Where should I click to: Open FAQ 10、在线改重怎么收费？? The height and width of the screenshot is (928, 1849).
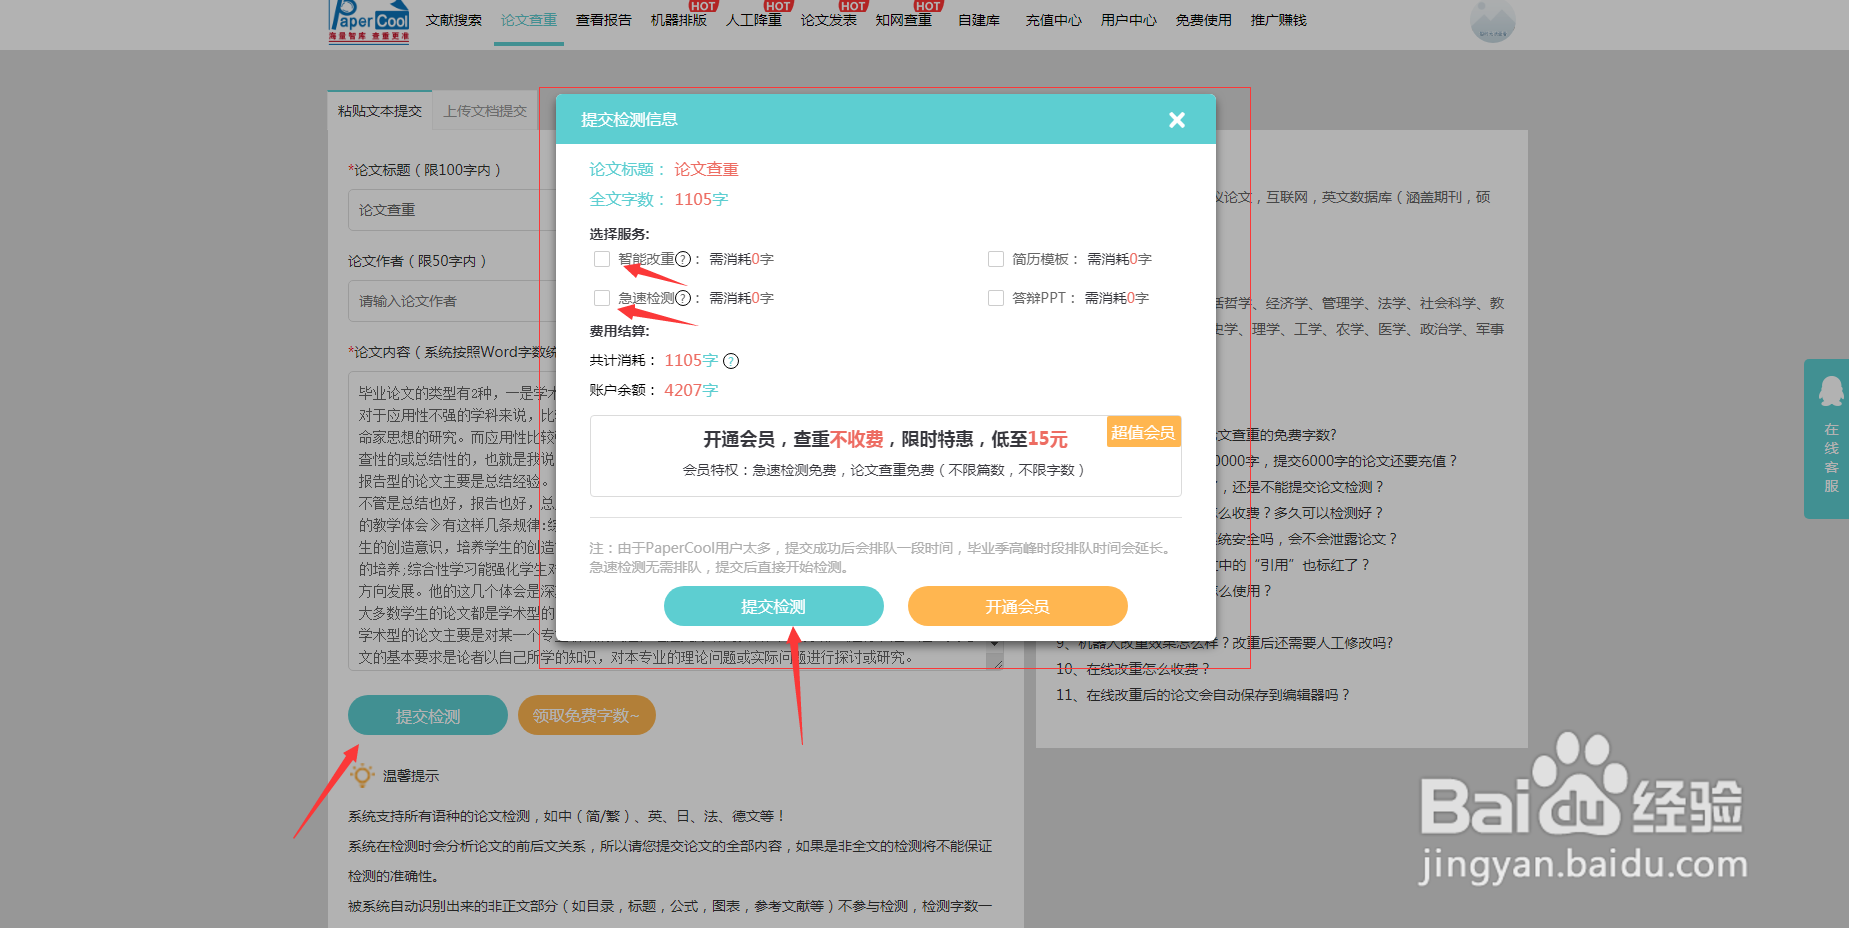click(x=1133, y=669)
